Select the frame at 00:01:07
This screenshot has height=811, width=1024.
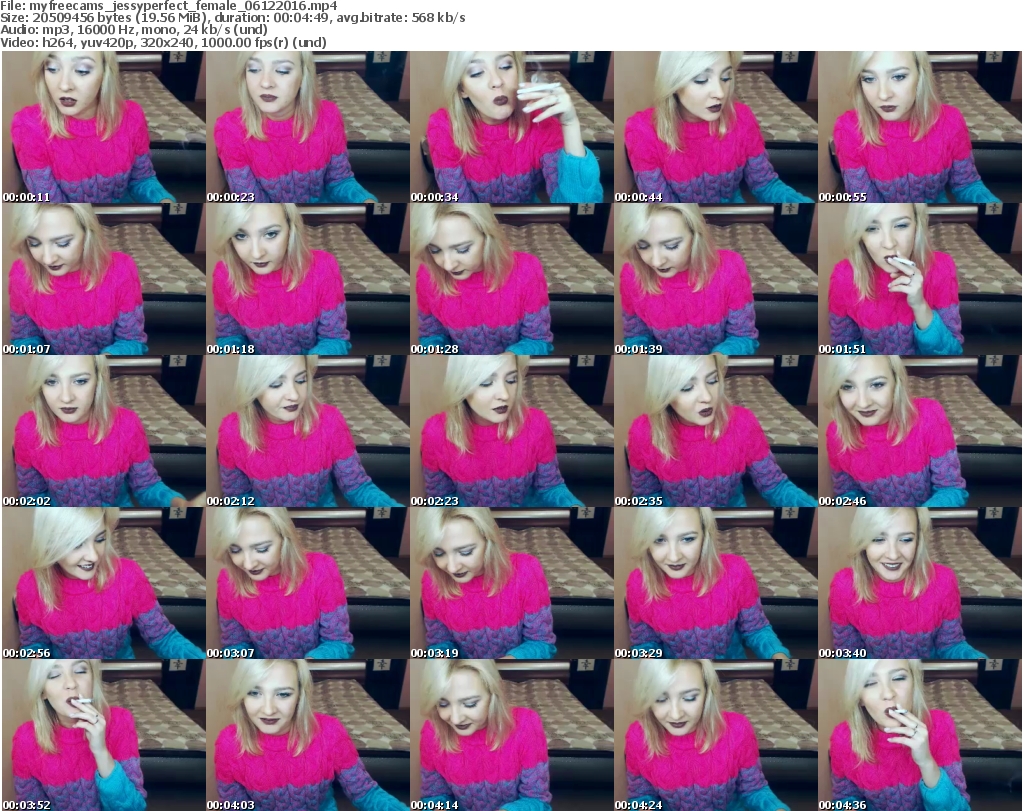(x=103, y=279)
